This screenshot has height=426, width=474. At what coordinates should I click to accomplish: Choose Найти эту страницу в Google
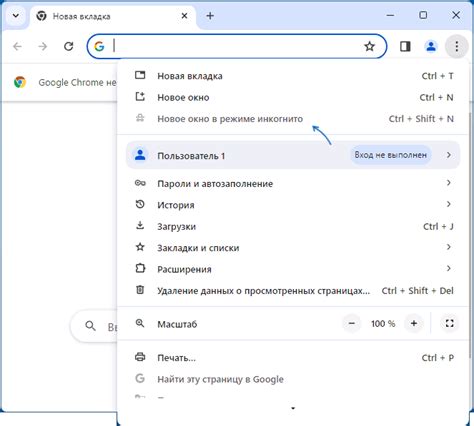293,379
